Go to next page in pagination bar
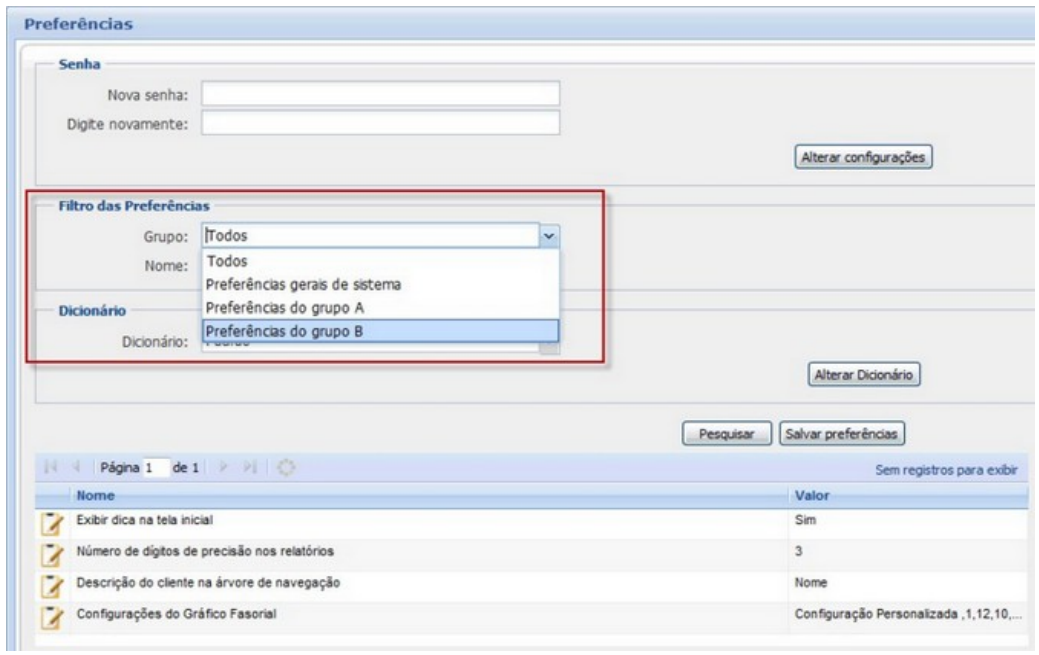Viewport: 1039px width, 655px height. [x=225, y=468]
